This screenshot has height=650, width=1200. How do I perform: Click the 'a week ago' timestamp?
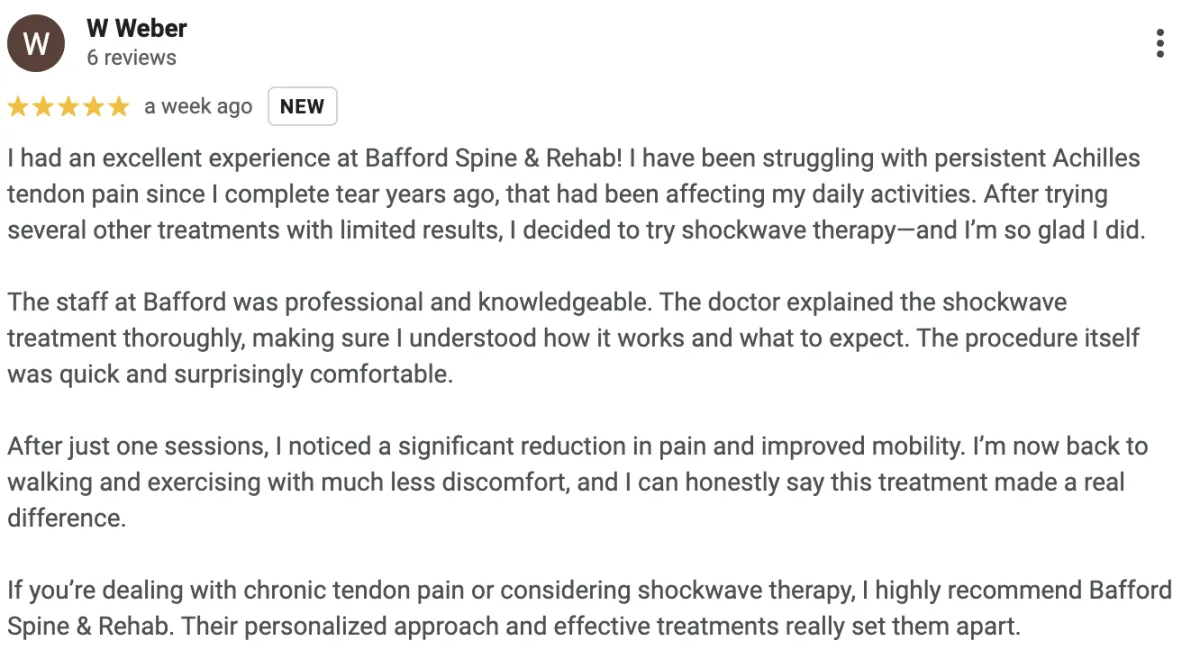tap(198, 107)
